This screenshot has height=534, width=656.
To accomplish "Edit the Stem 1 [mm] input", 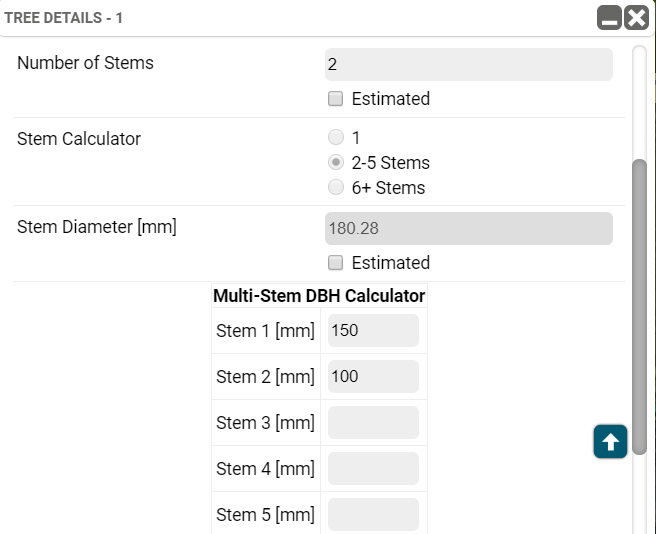I will pos(373,331).
